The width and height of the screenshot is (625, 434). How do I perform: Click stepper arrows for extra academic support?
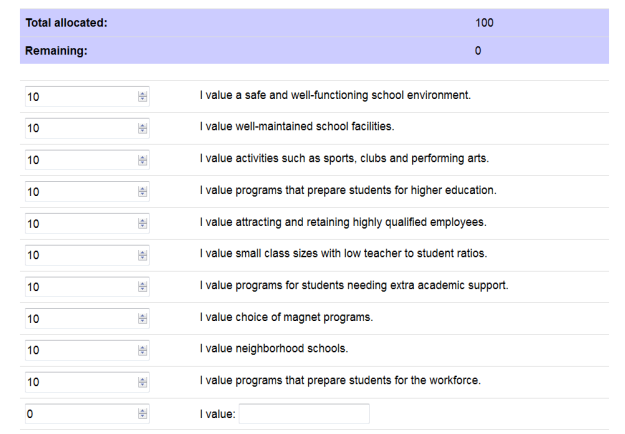coord(142,287)
